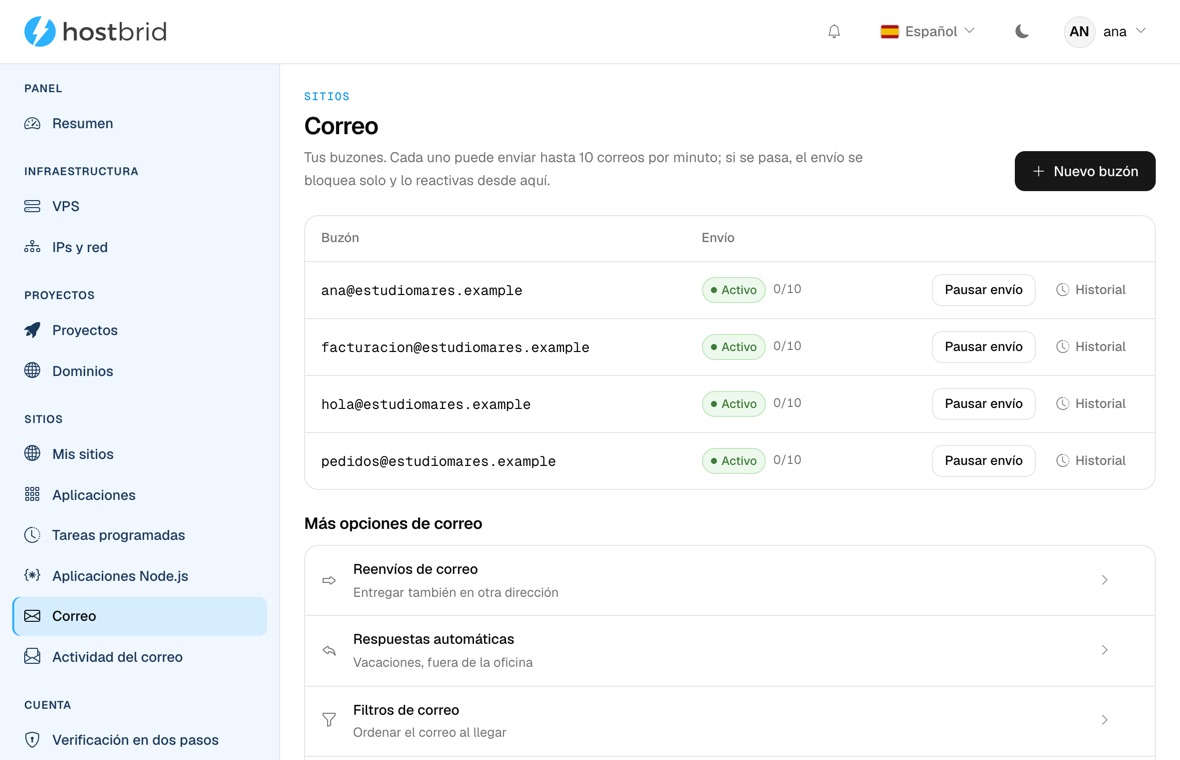Click the Aplicaciones Node.js braces icon
Image resolution: width=1180 pixels, height=760 pixels.
pyautogui.click(x=32, y=576)
